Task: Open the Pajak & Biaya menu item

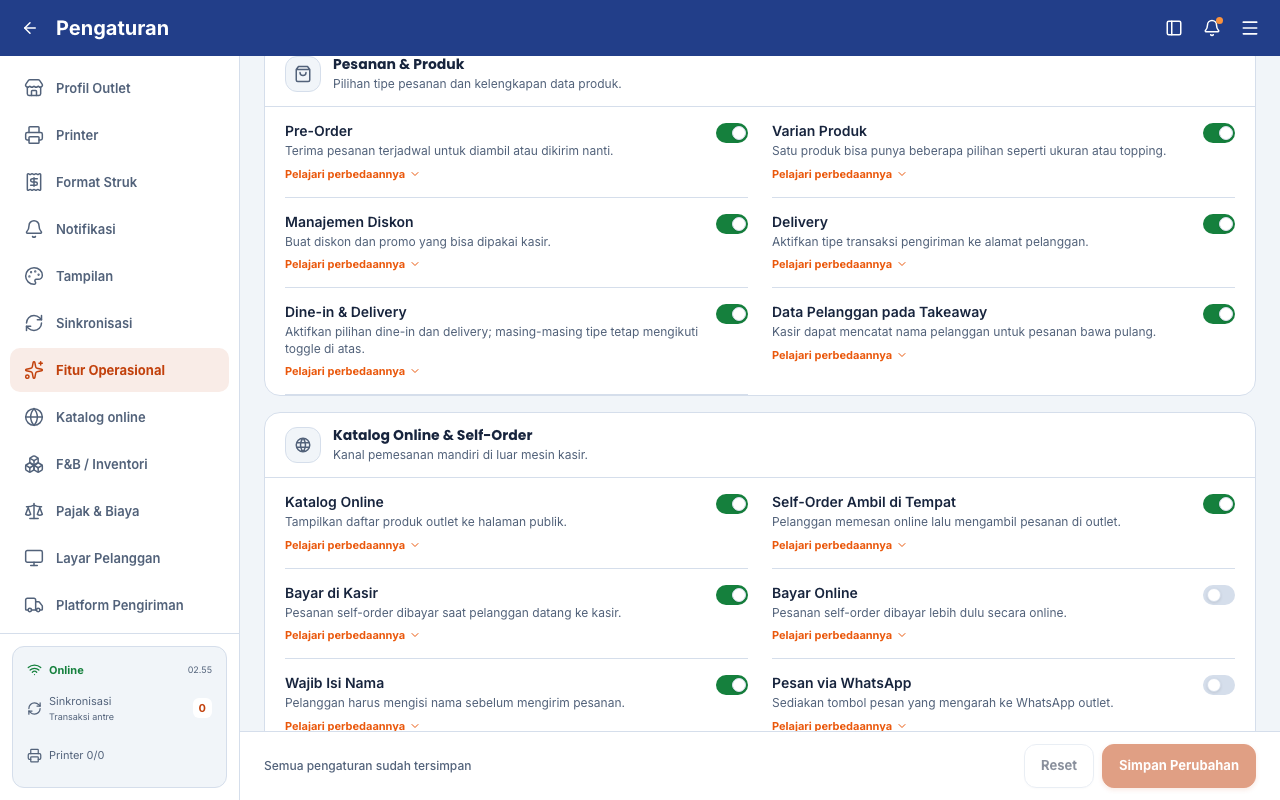Action: tap(119, 511)
